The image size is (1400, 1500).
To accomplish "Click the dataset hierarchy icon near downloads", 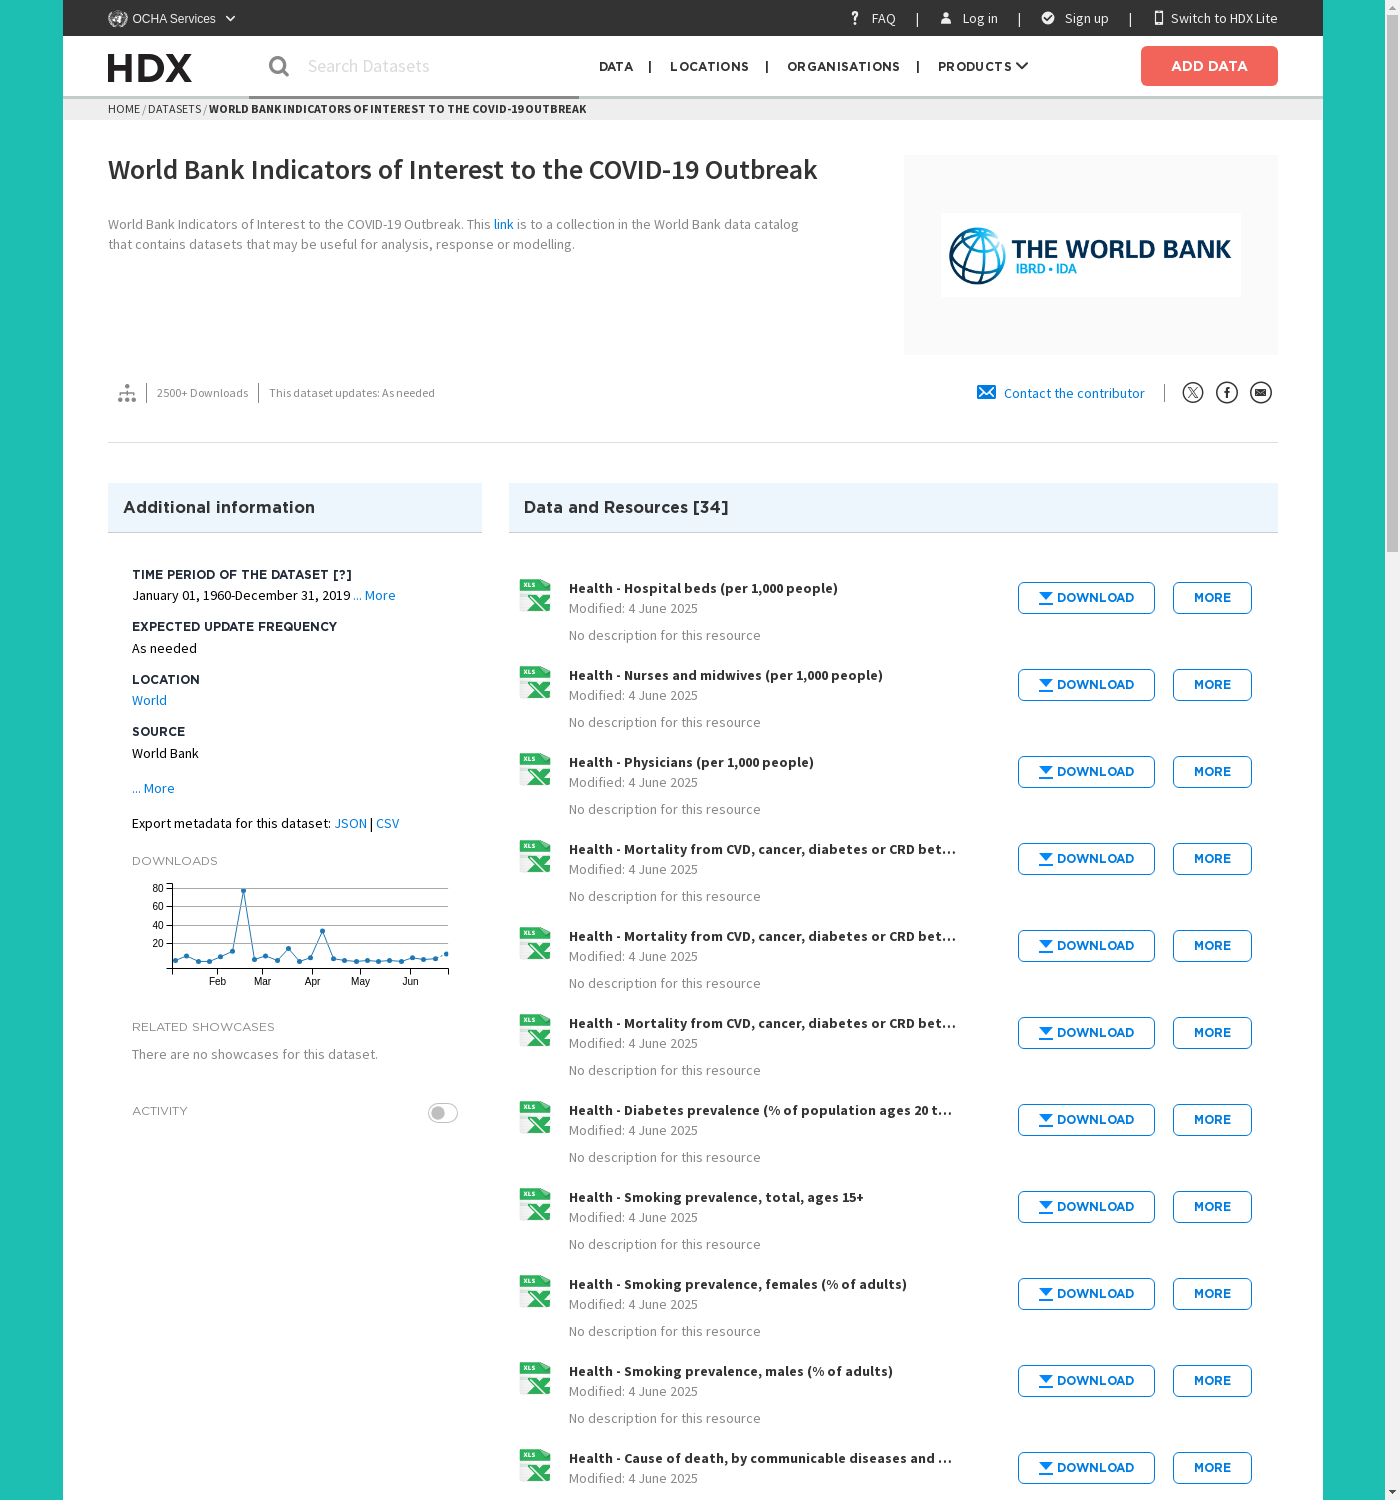I will coord(127,393).
